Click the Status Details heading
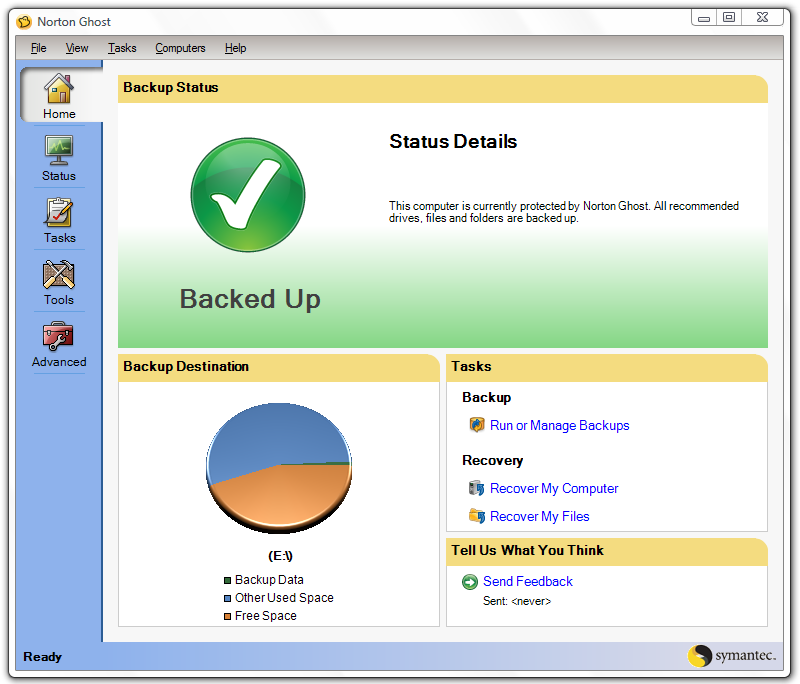This screenshot has width=800, height=684. click(453, 141)
